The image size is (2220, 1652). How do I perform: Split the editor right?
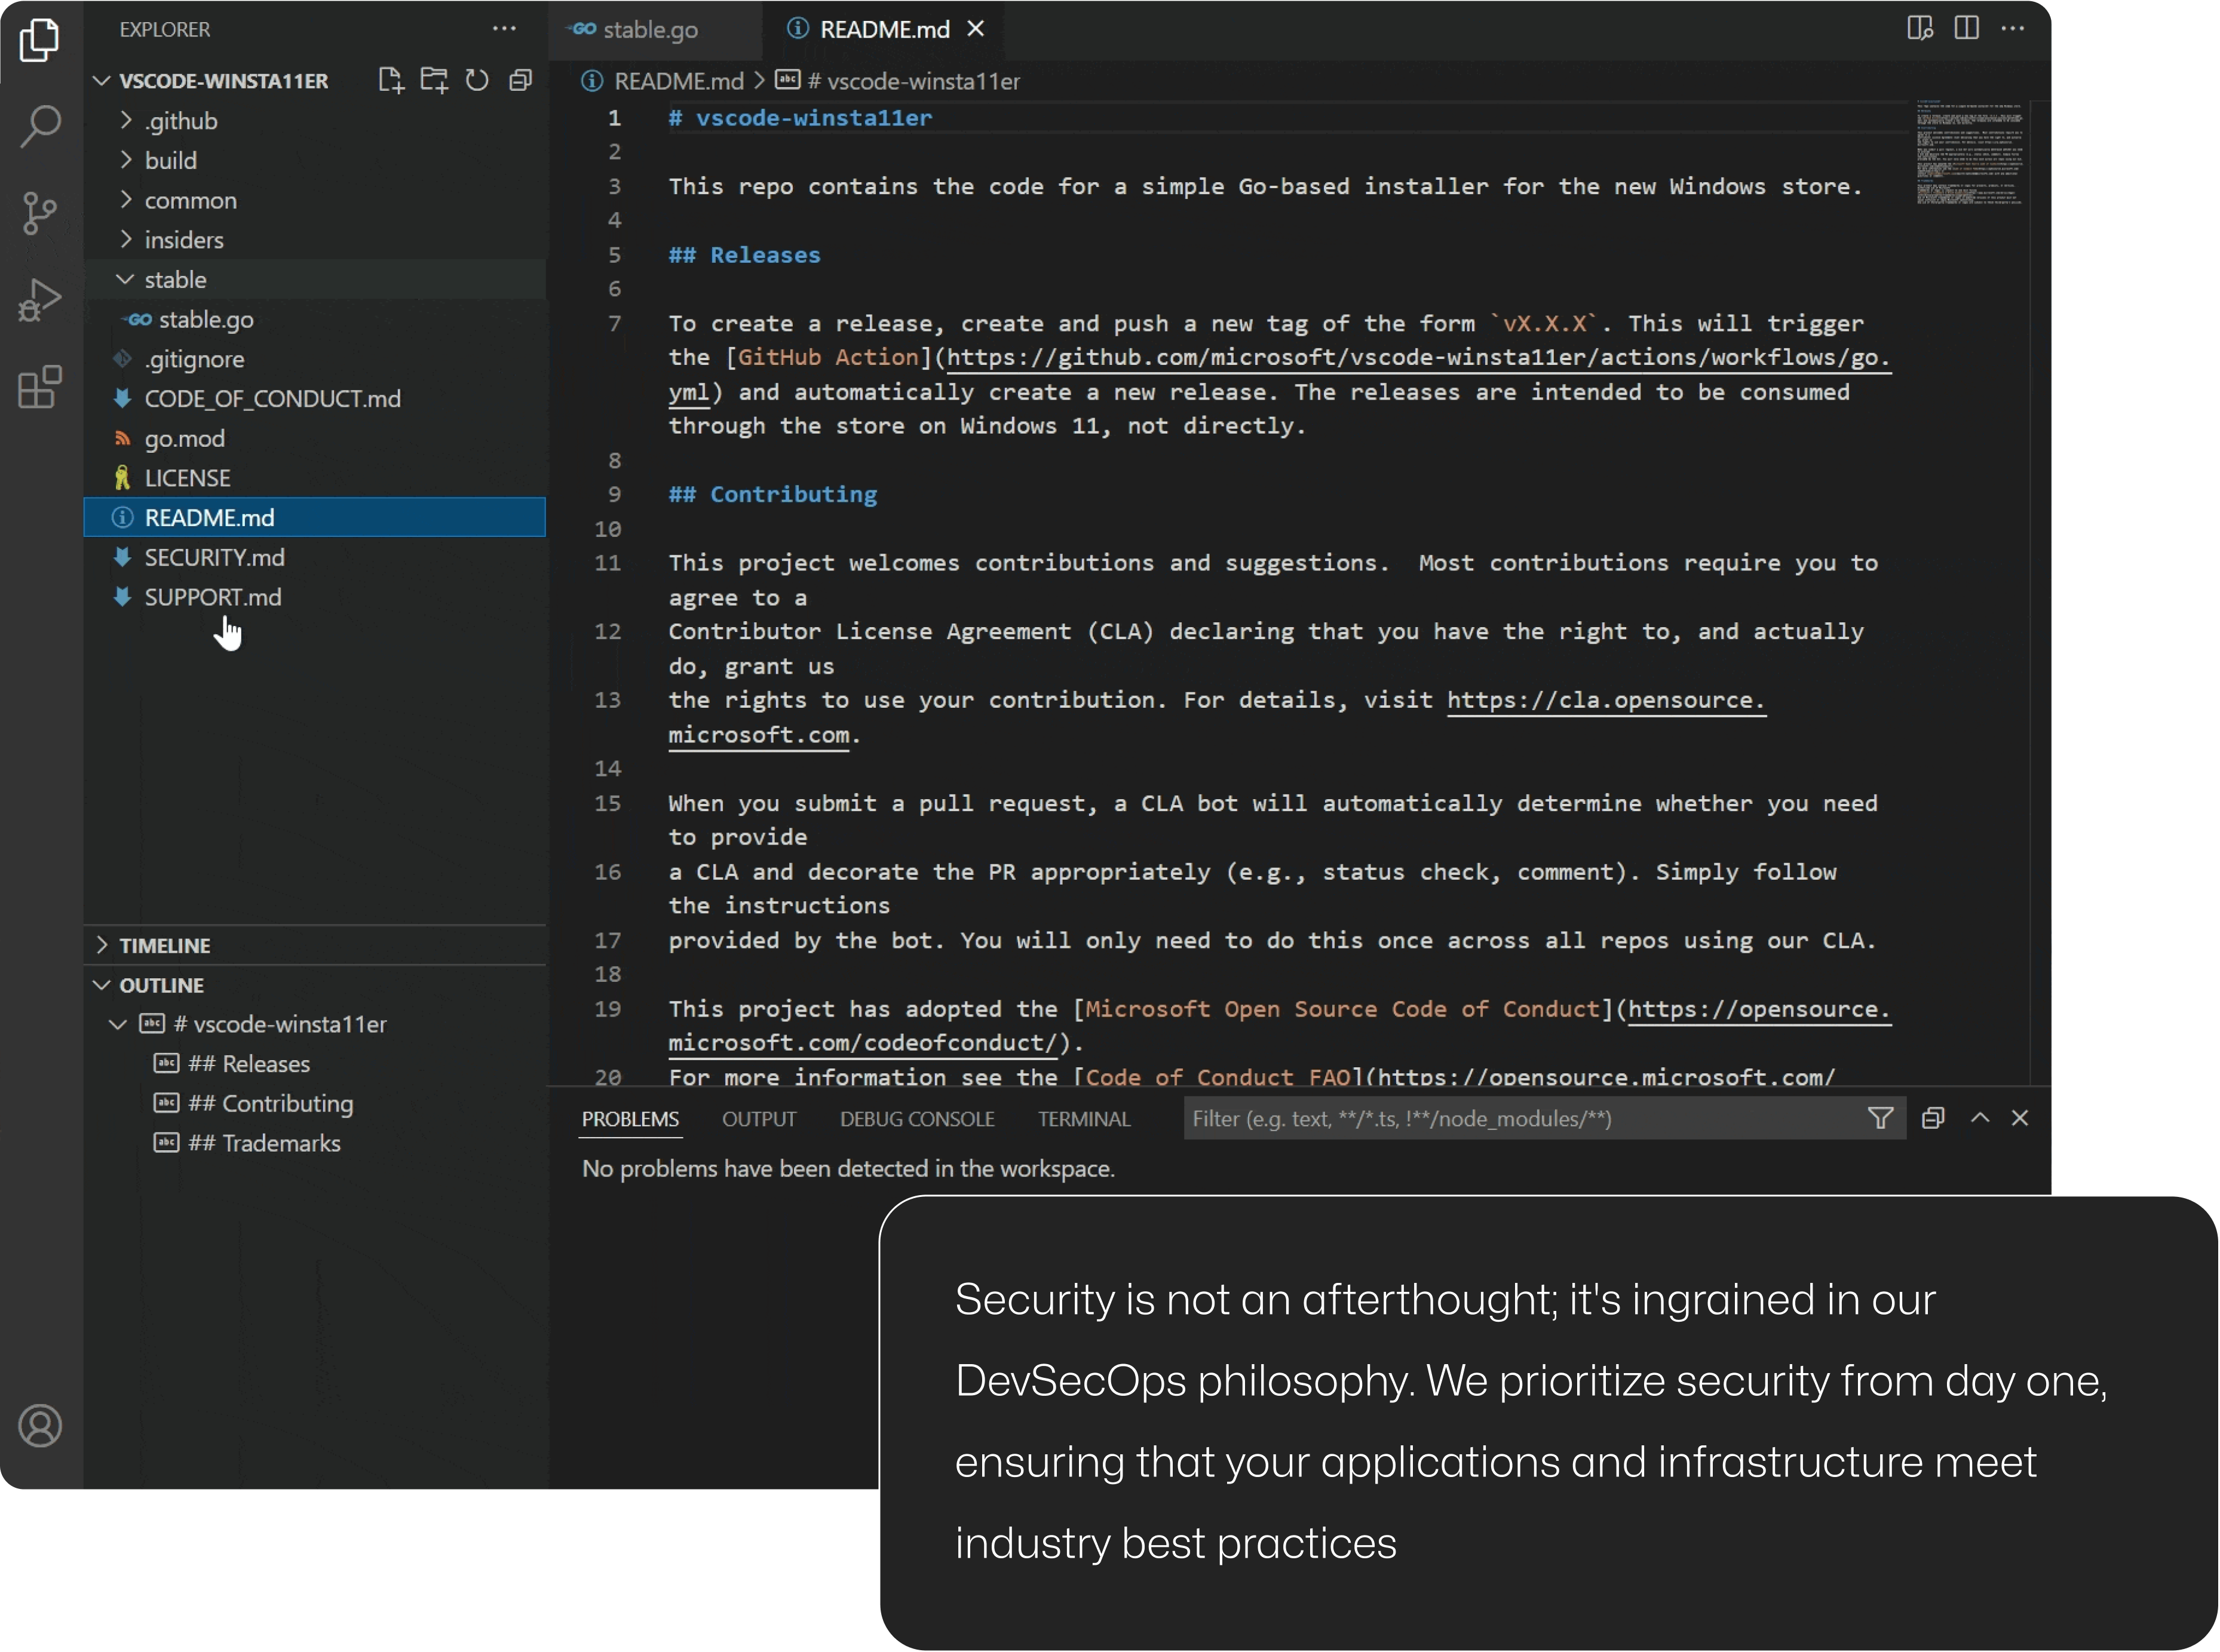(1967, 28)
